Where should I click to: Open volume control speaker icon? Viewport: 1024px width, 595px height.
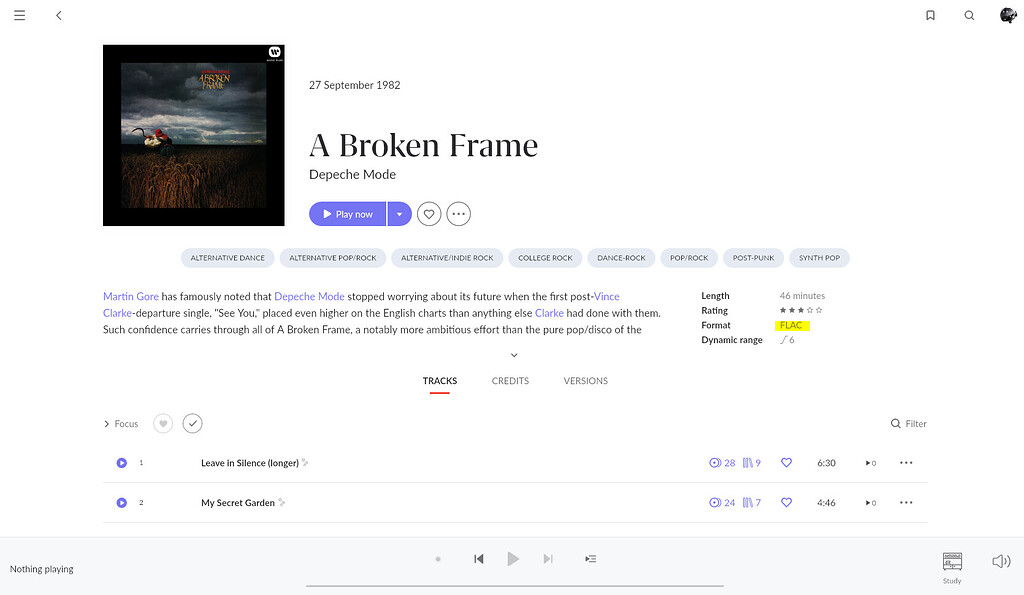[1001, 561]
